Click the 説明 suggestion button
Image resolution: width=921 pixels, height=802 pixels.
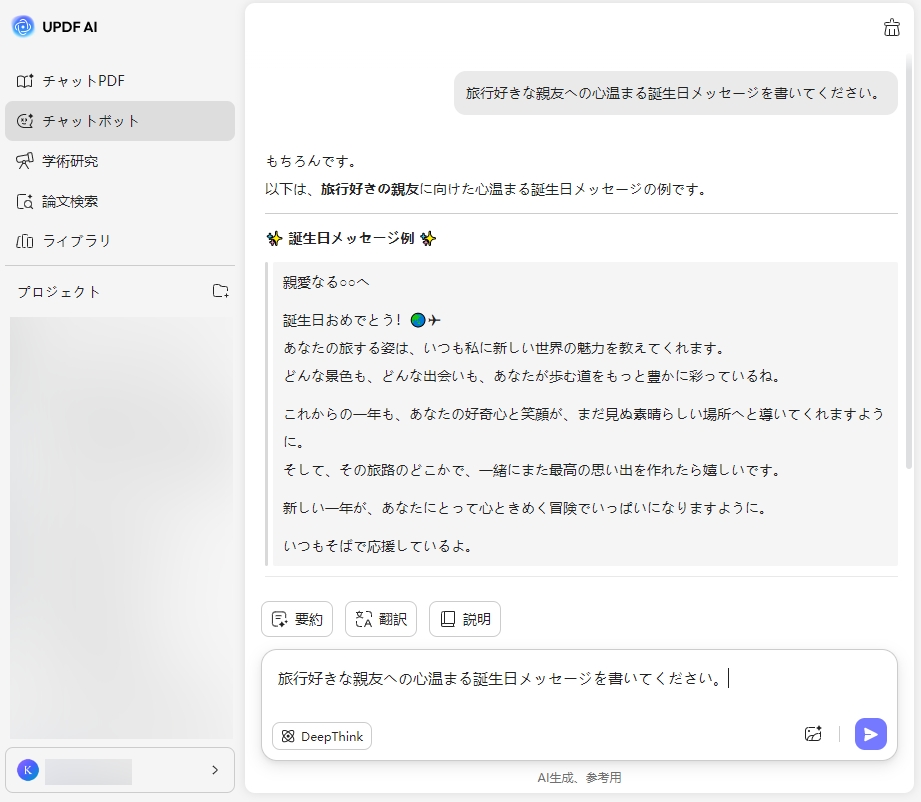pos(464,619)
